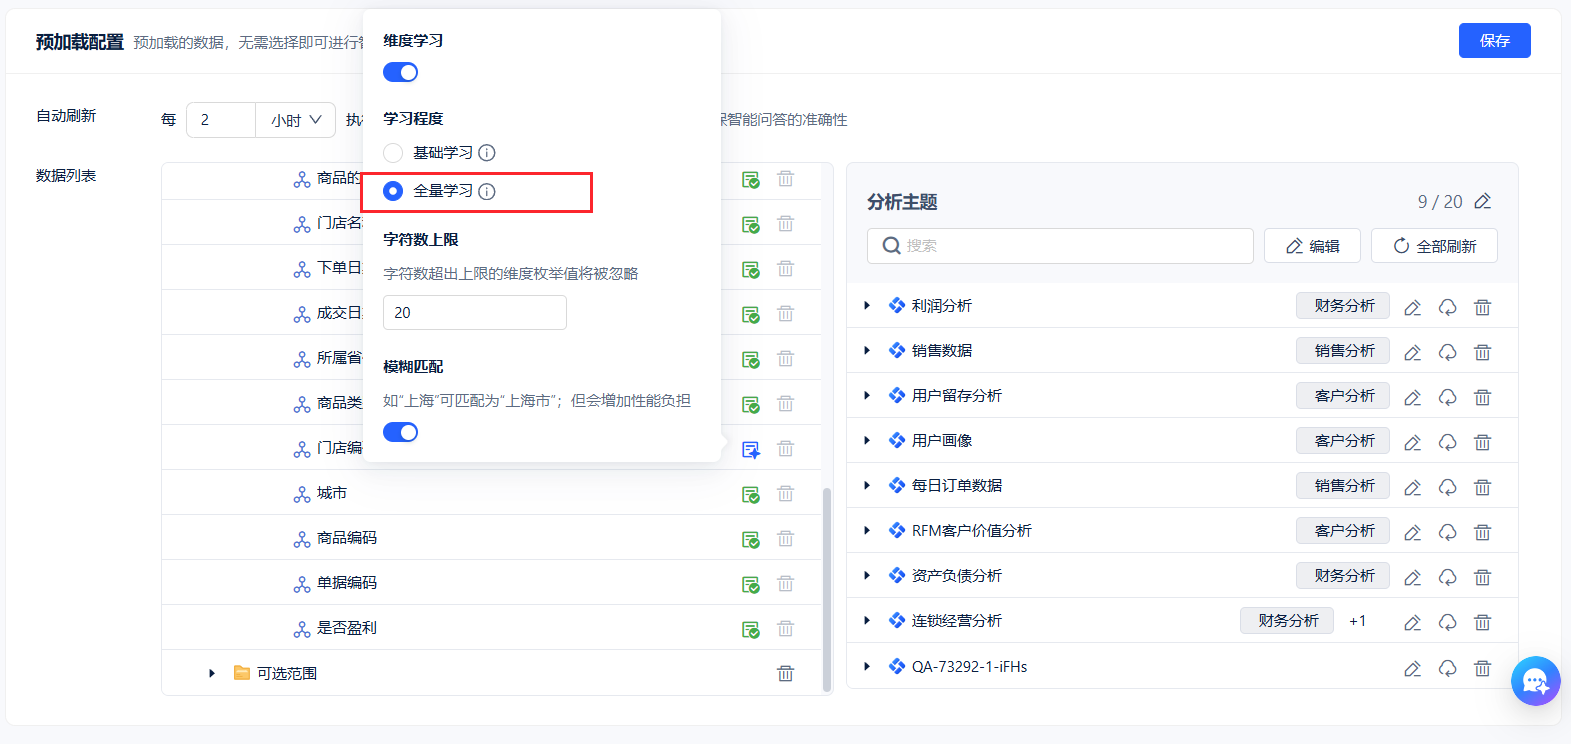This screenshot has height=744, width=1571.
Task: Click the learning config icon for 城市
Action: 750,494
